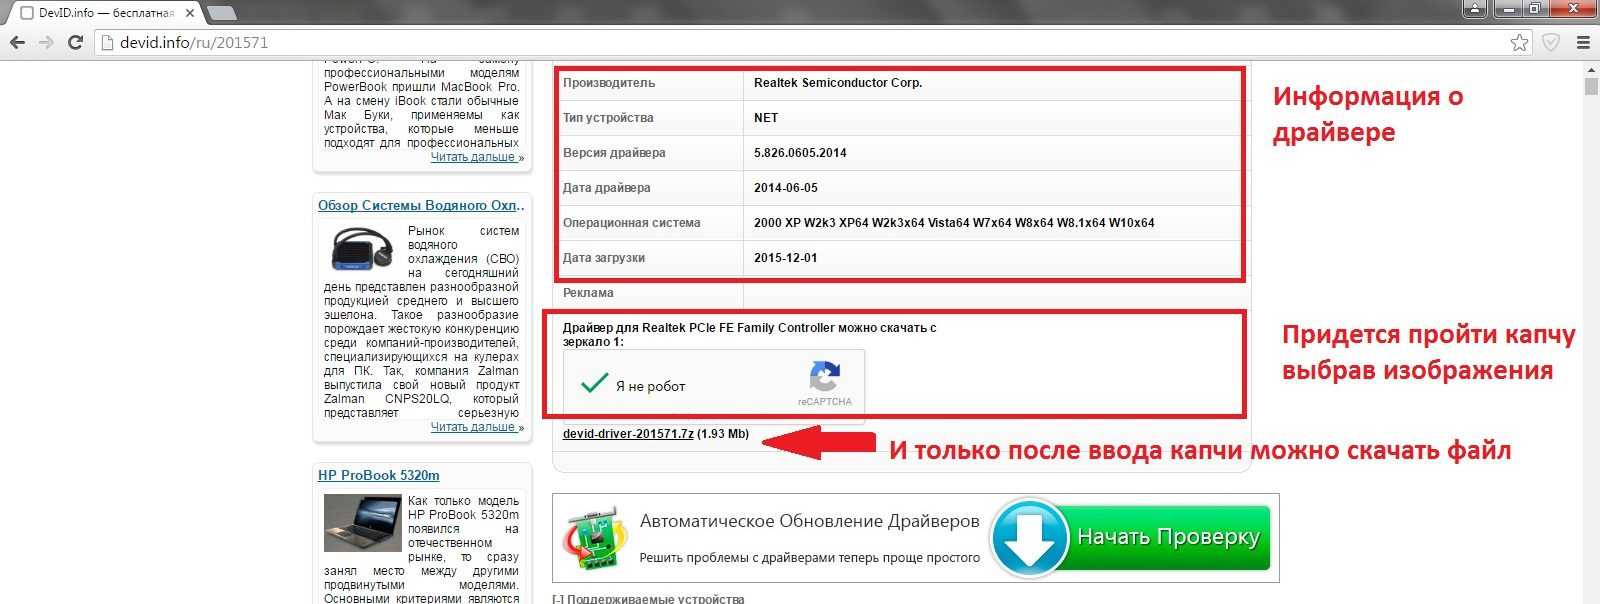Click the page vertical scrollbar thumb
1600x604 pixels.
[1591, 86]
